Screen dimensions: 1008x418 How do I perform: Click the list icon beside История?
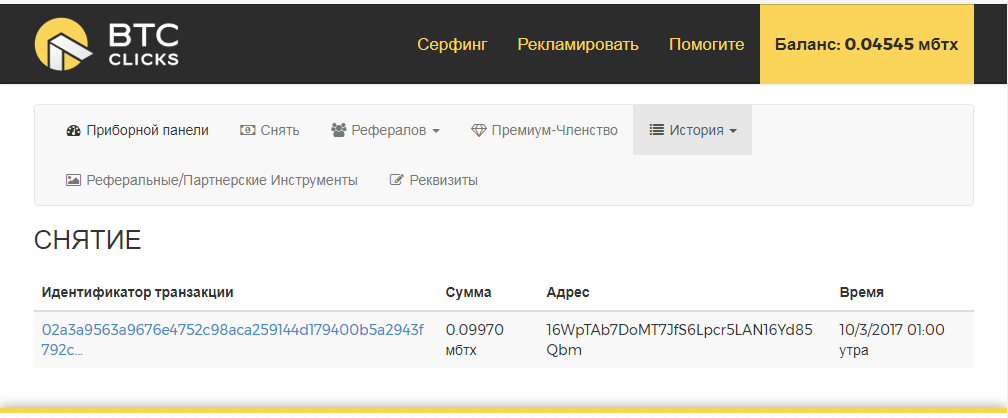click(657, 131)
